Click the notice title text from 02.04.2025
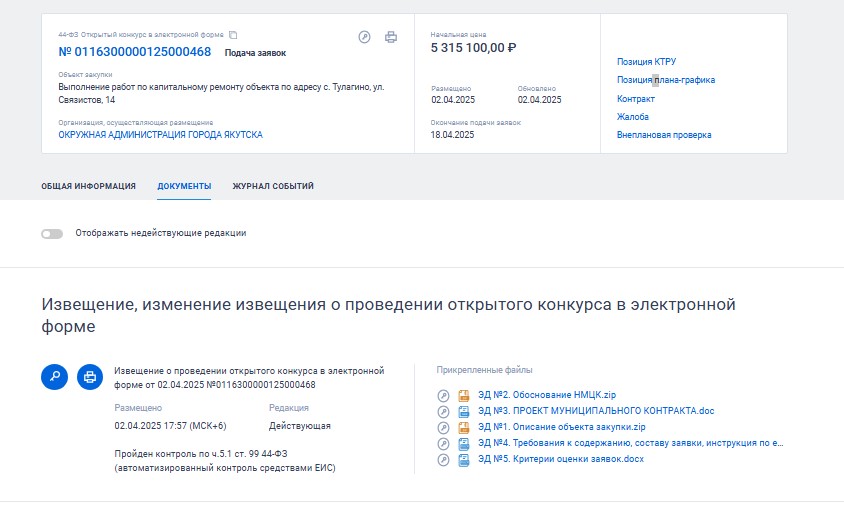 pos(249,377)
